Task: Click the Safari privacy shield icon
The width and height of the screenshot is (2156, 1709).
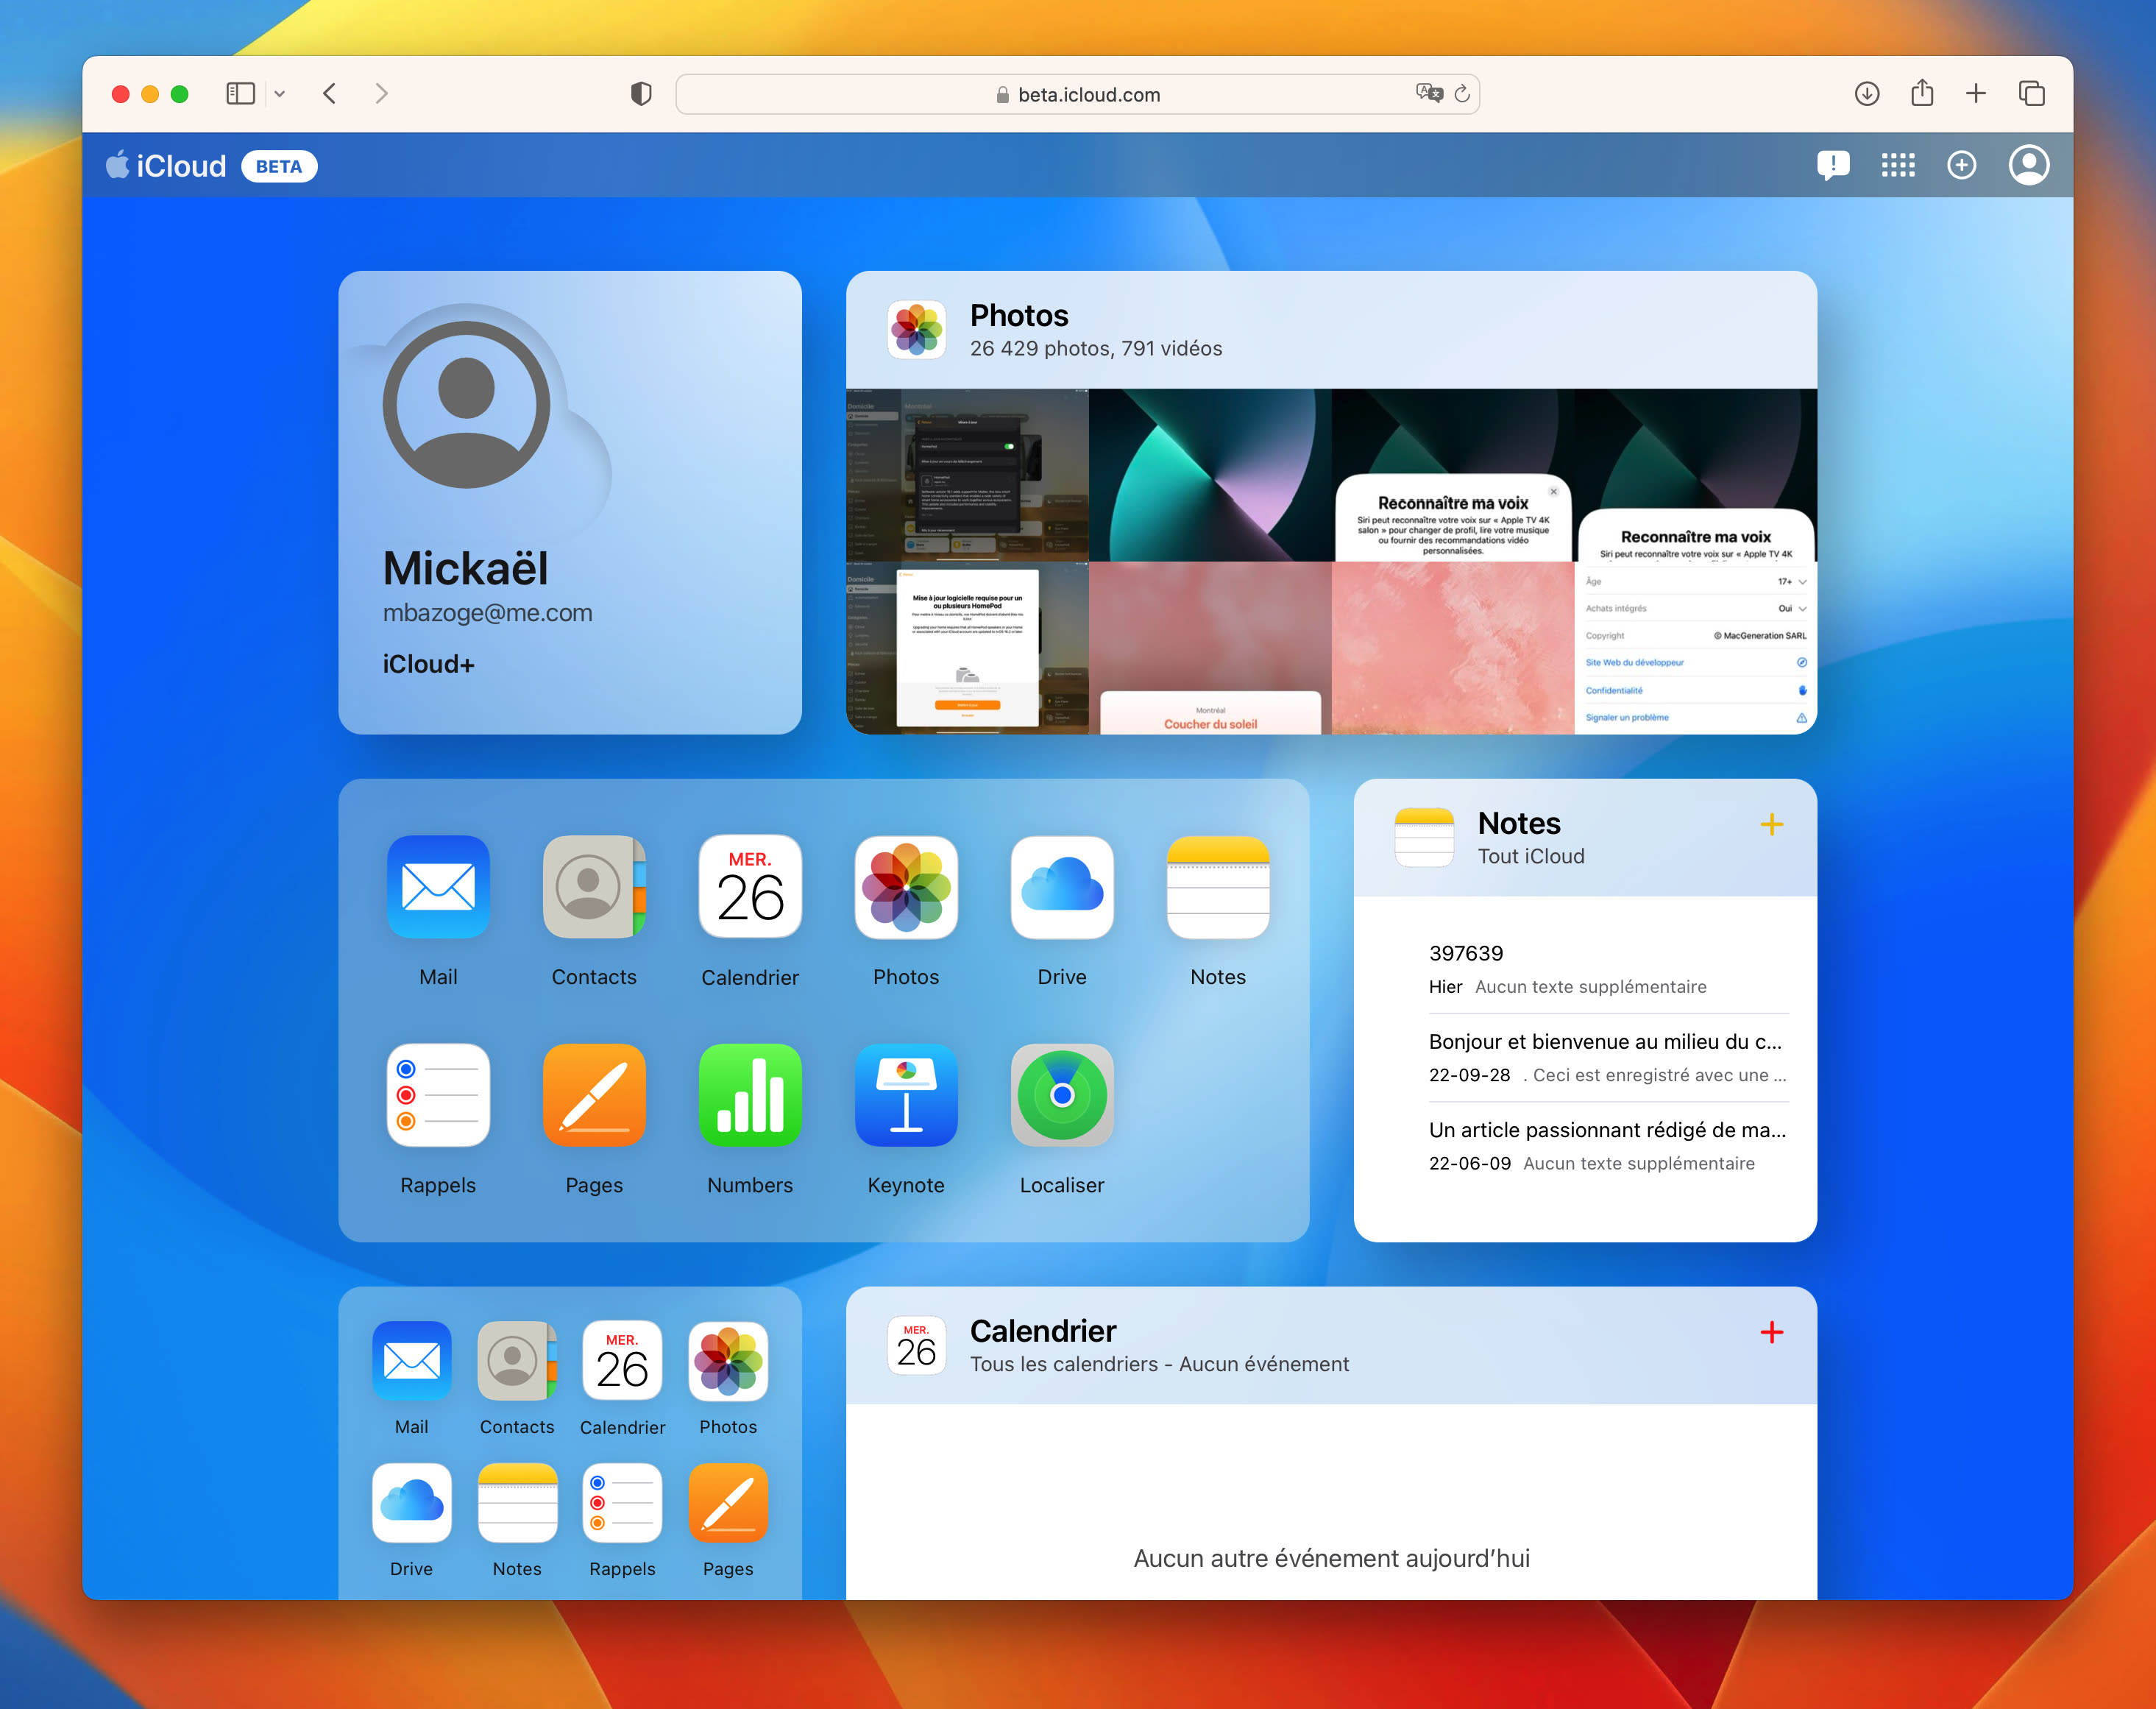Action: [641, 94]
